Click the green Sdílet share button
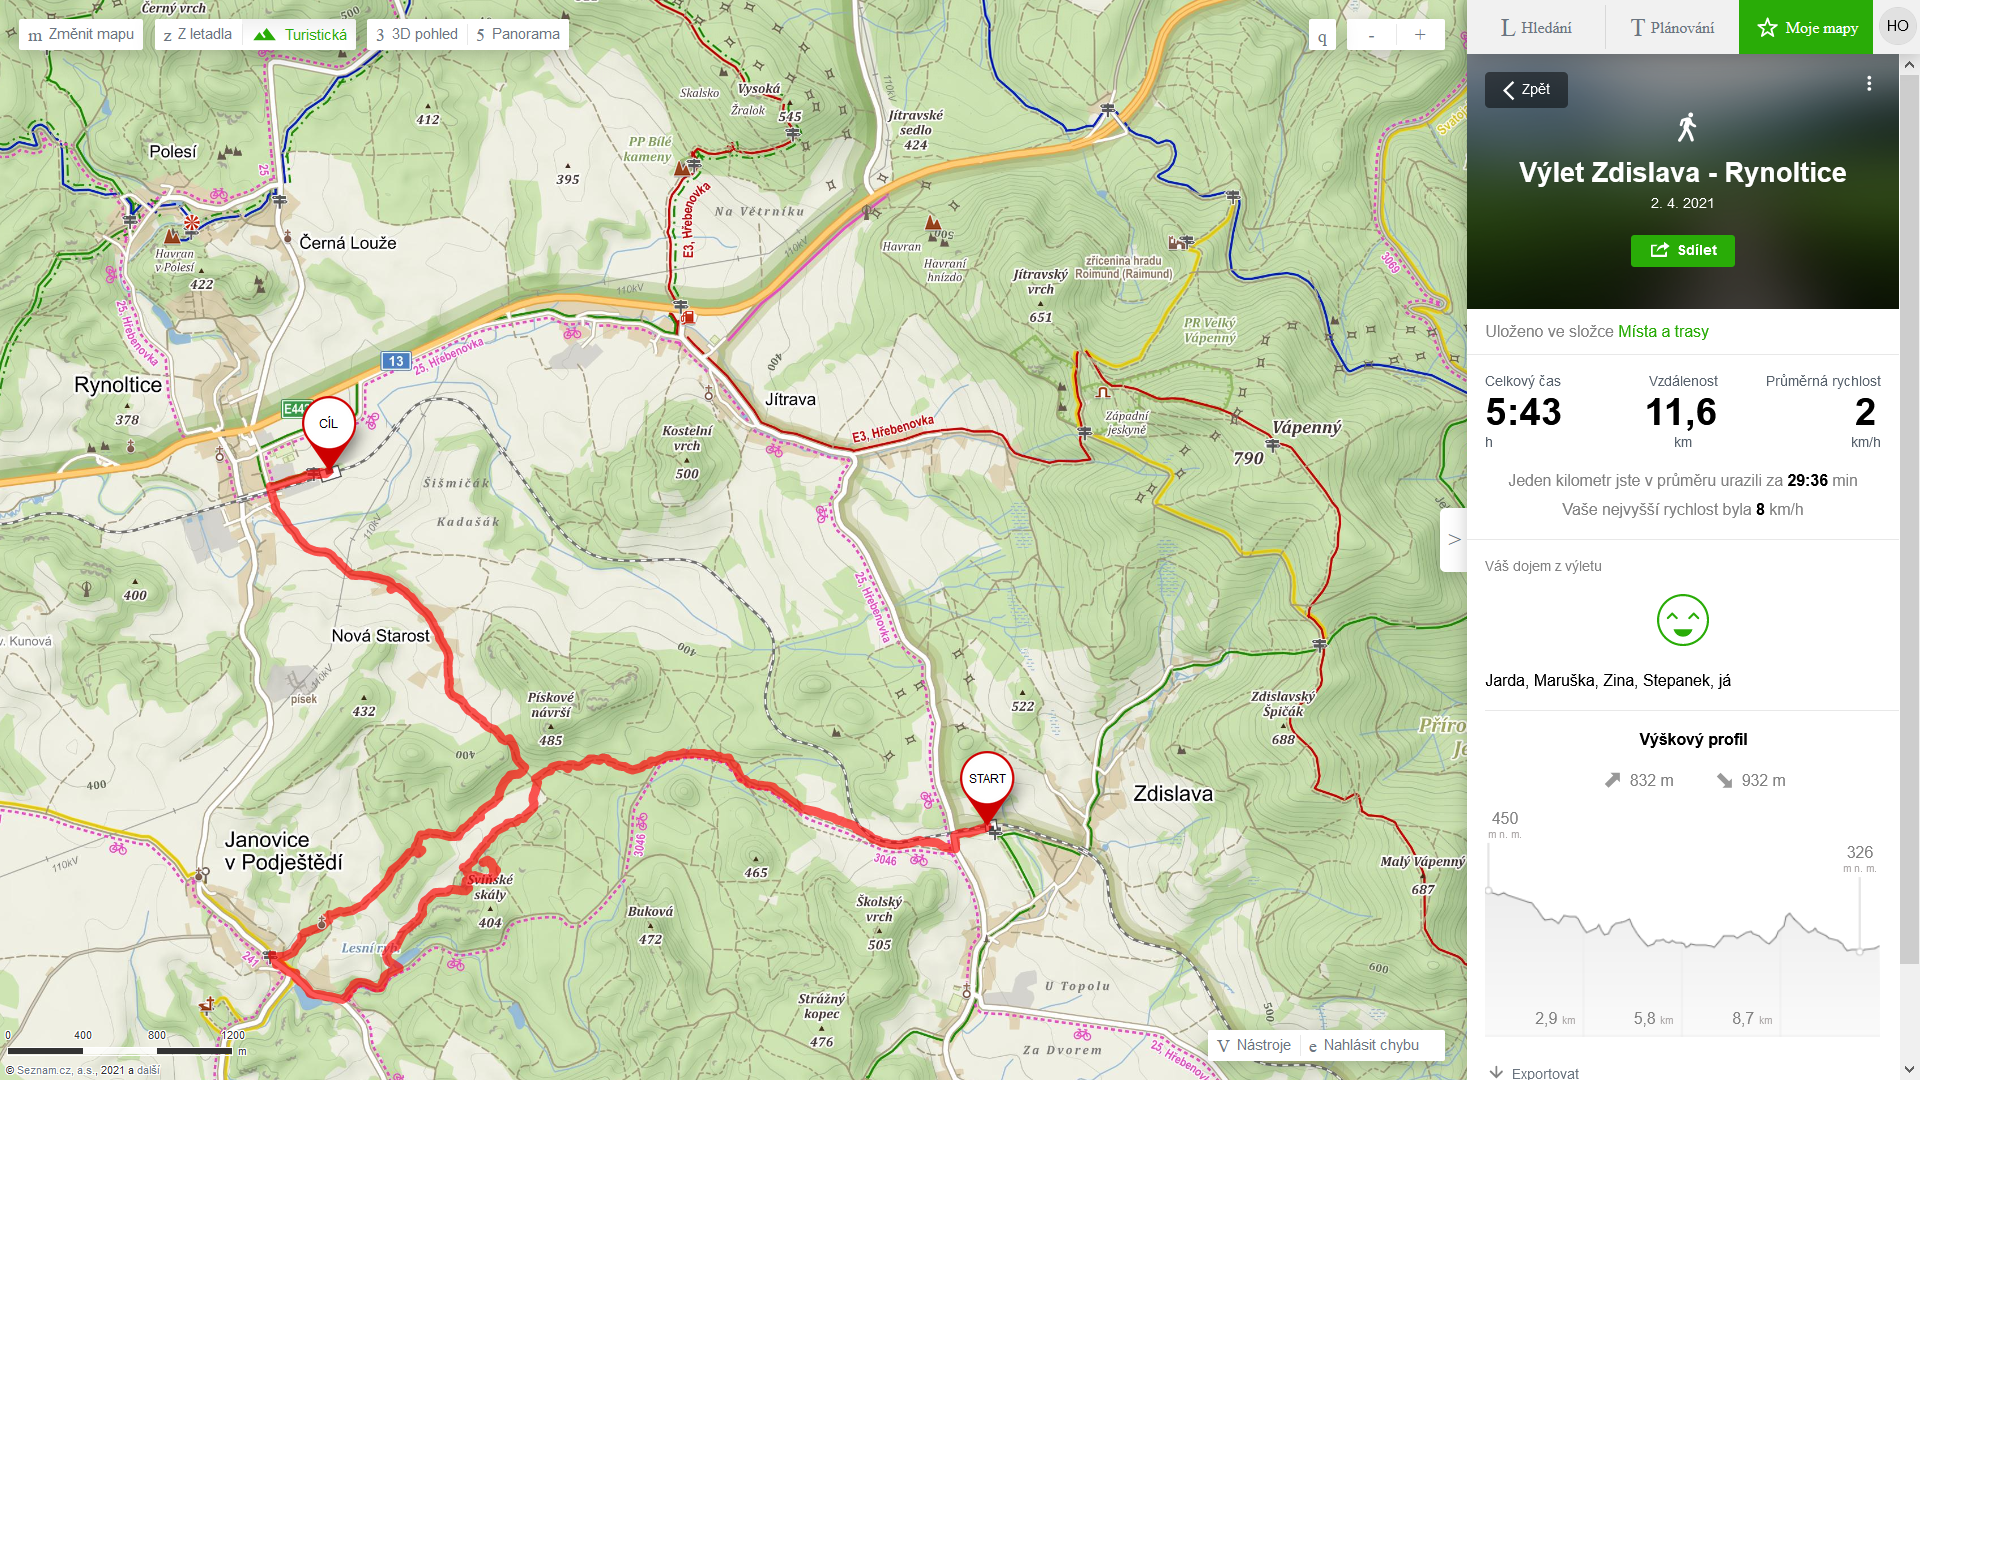This screenshot has width=2004, height=1548. point(1683,250)
